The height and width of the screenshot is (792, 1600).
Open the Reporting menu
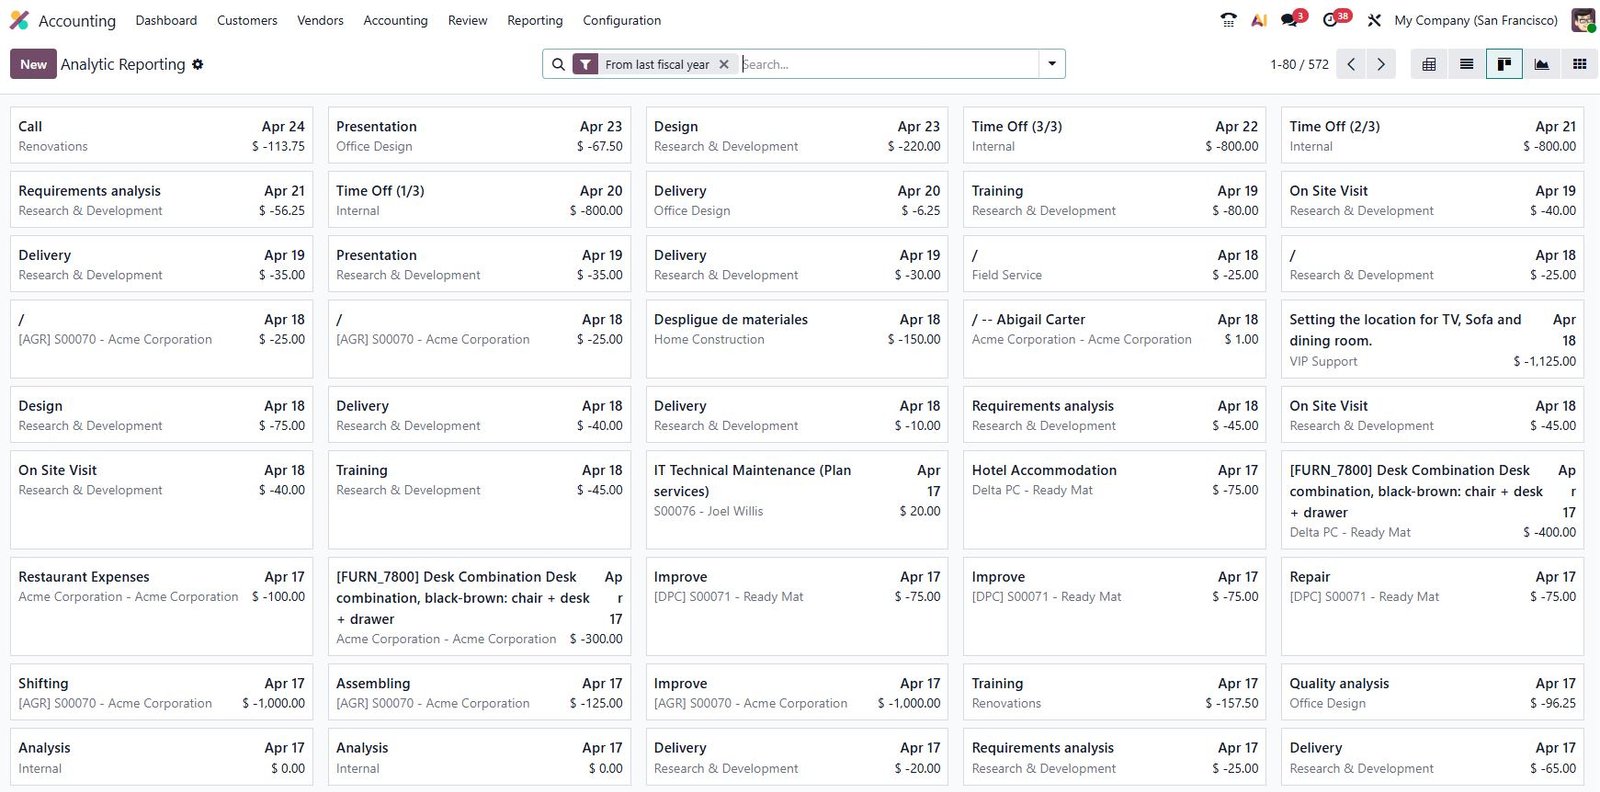(x=535, y=20)
